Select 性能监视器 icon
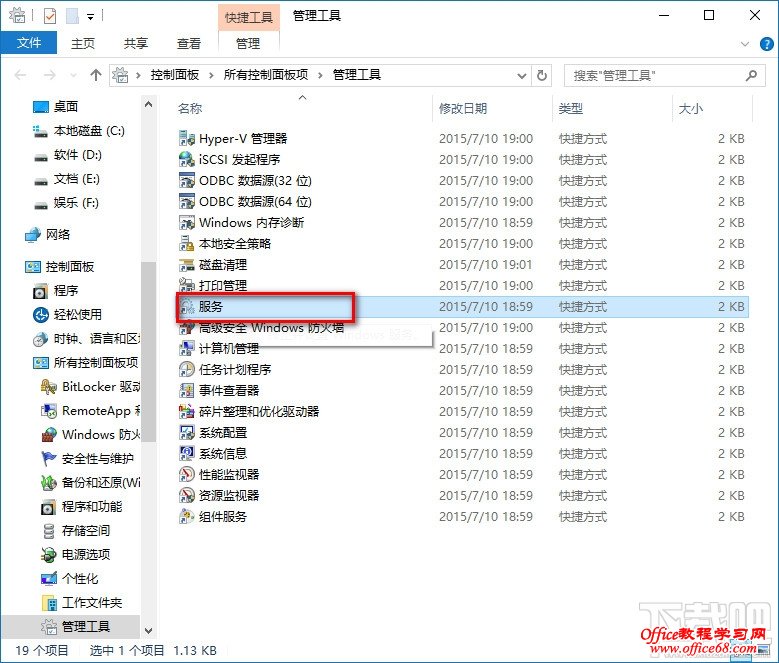The height and width of the screenshot is (663, 779). click(x=186, y=475)
